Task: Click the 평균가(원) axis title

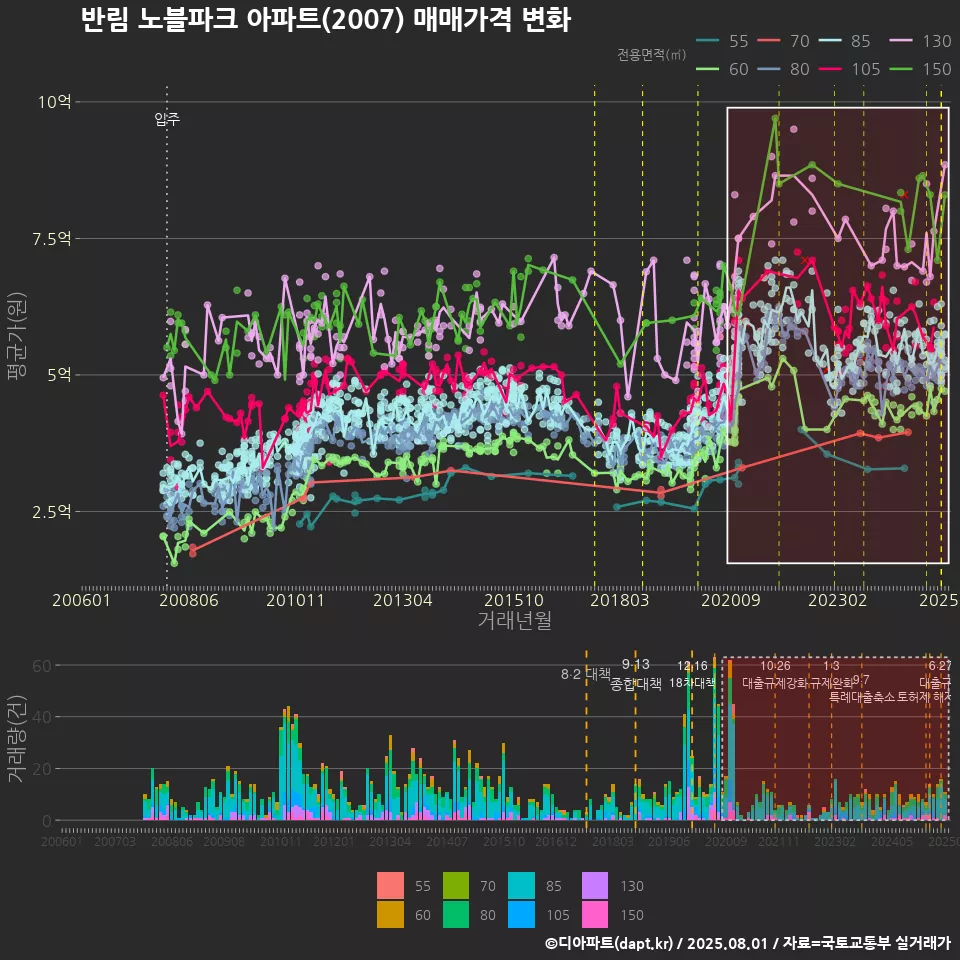Action: 16,336
